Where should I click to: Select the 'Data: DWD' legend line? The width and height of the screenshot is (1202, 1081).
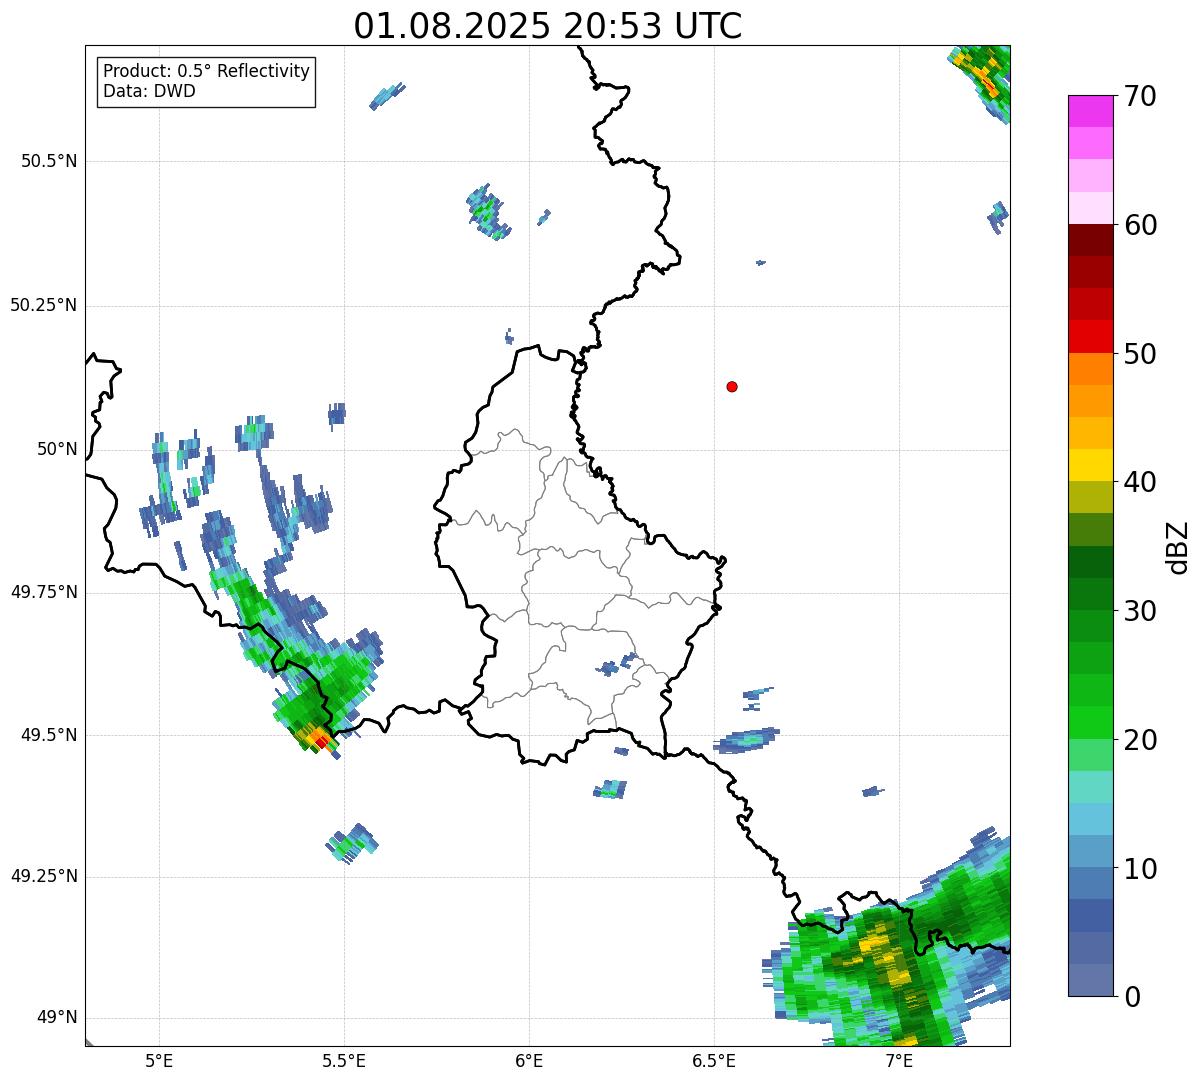tap(149, 92)
